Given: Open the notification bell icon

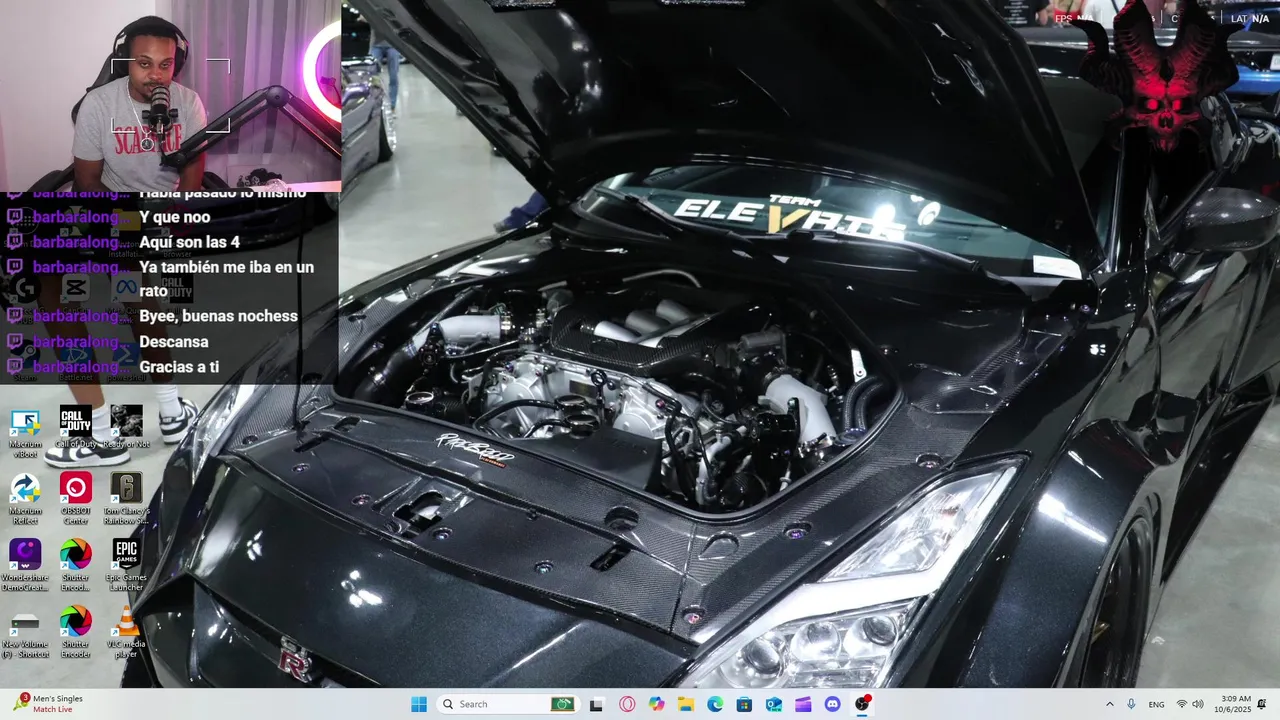Looking at the screenshot, I should [1262, 704].
